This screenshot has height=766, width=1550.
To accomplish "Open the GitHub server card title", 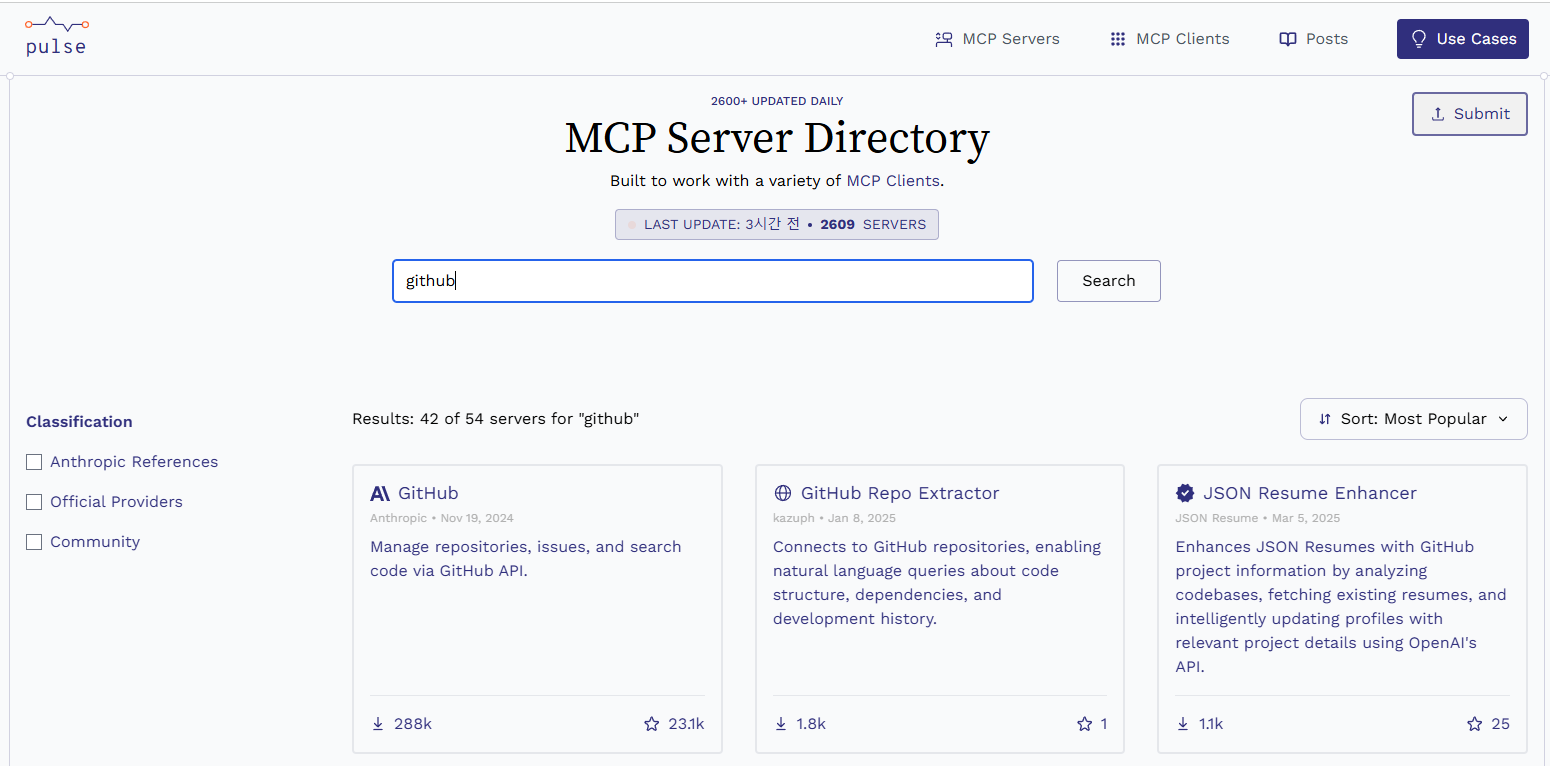I will [428, 493].
